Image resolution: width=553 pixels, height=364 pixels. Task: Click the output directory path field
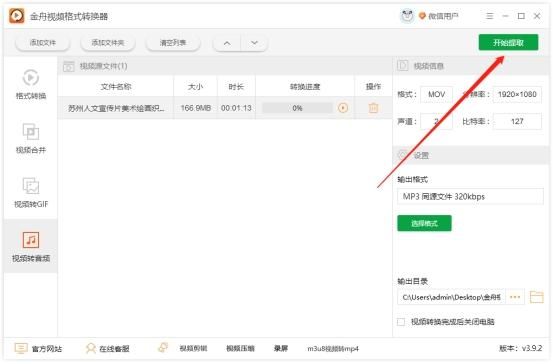coord(451,297)
